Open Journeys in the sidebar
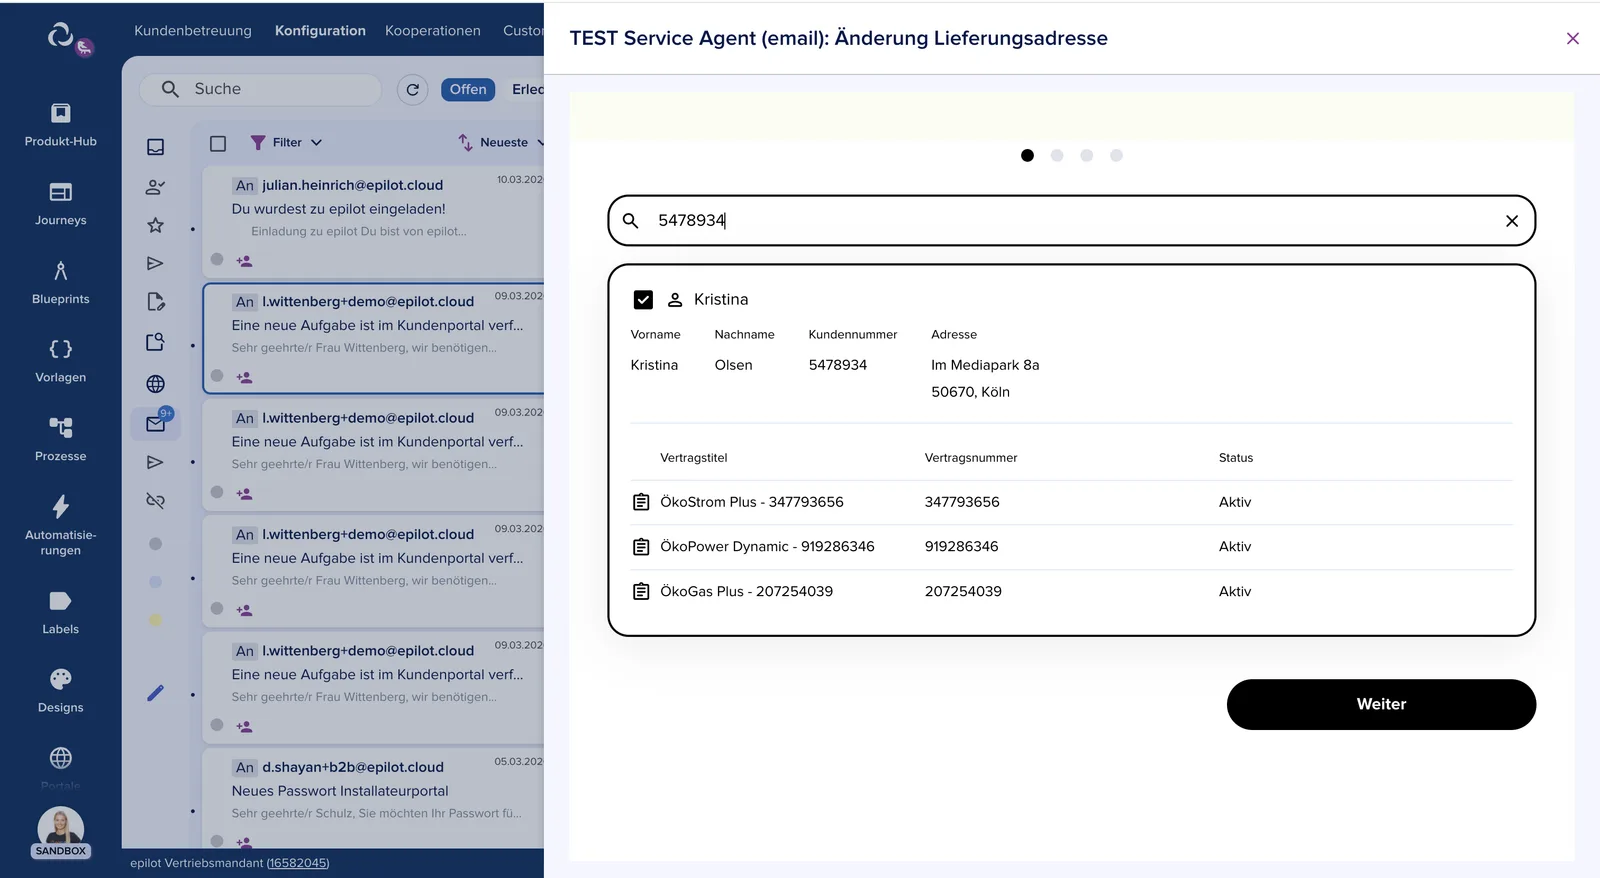 [60, 203]
